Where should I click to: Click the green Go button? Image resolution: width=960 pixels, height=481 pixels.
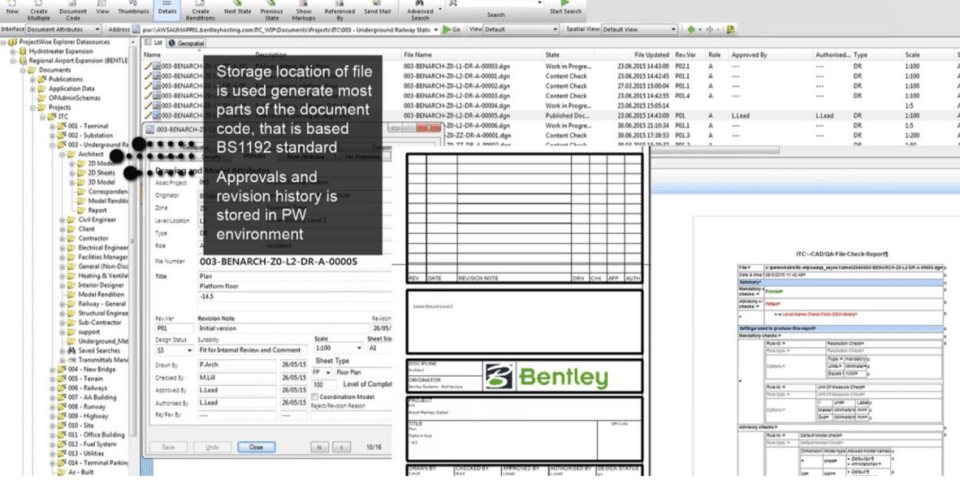(x=452, y=29)
